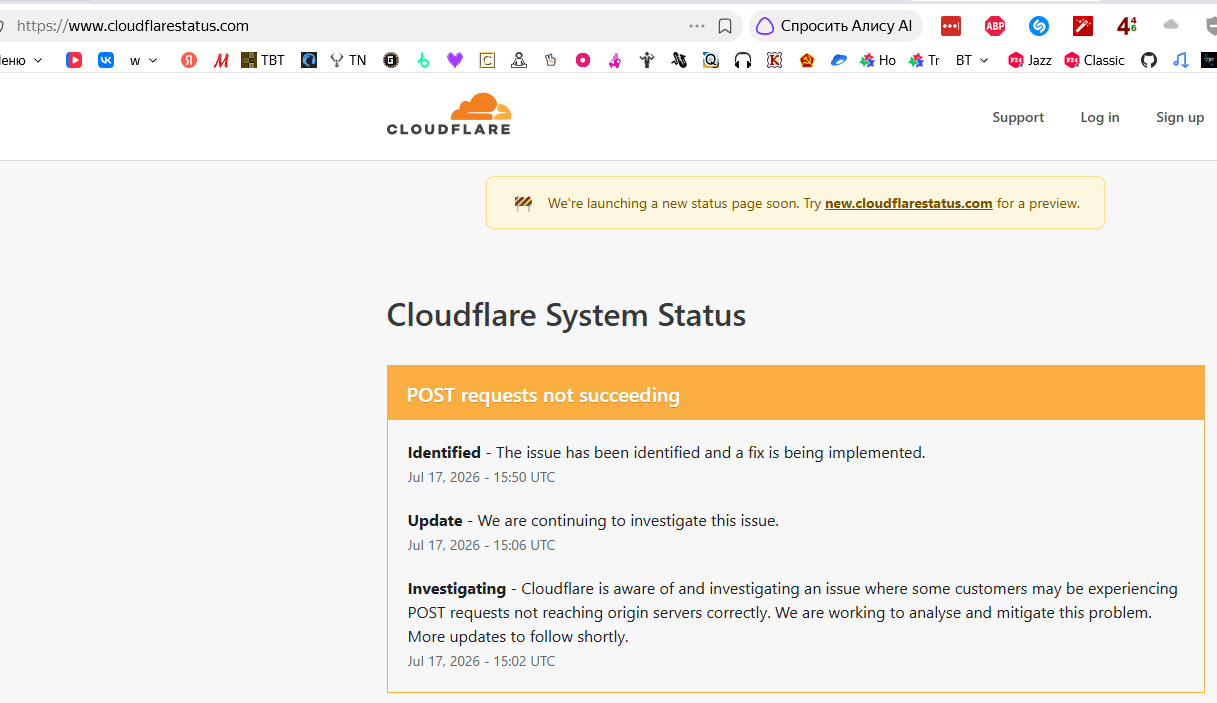Click the timestamp Jul 17, 2026 - 15:02 UTC

click(481, 661)
